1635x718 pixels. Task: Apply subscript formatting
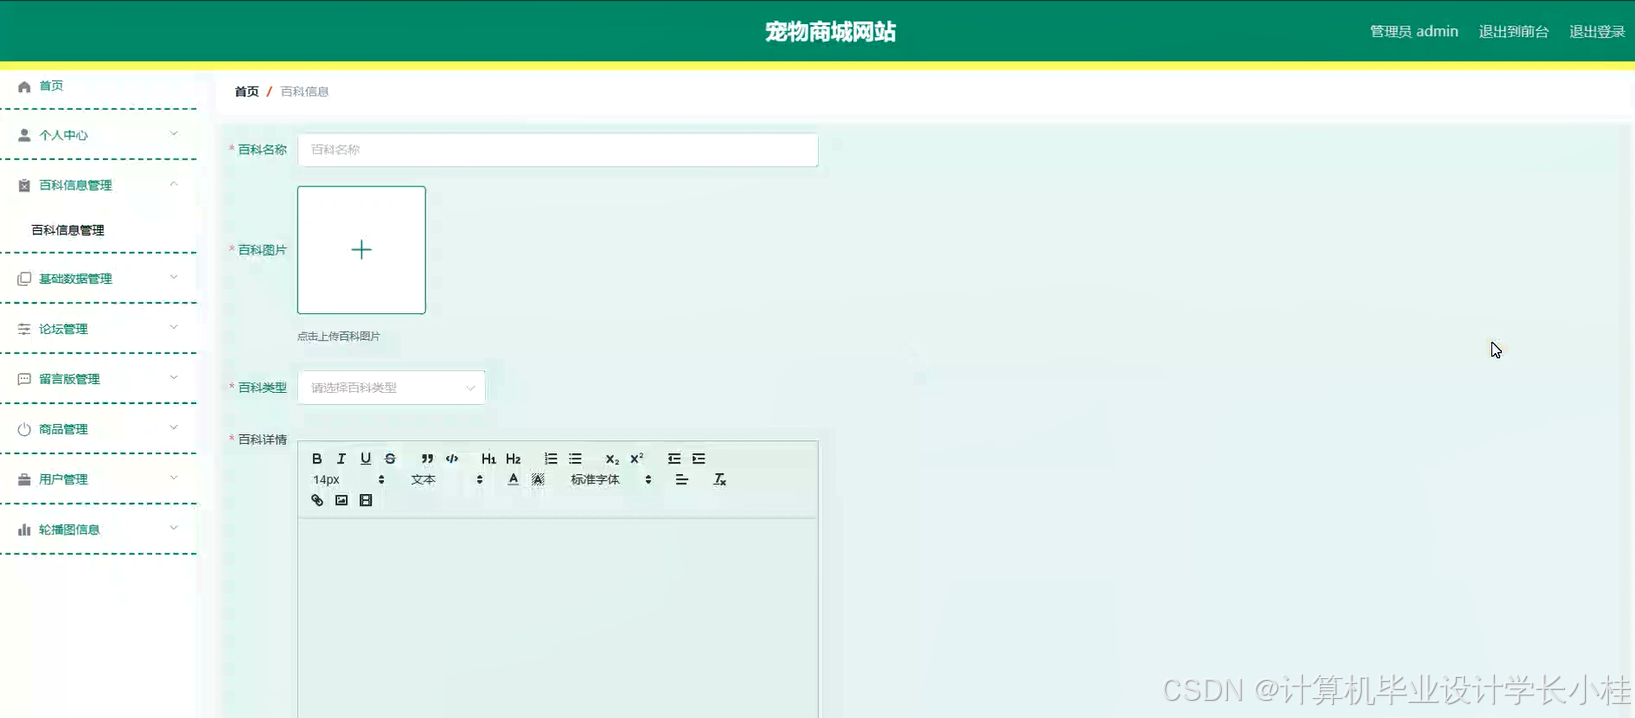612,459
